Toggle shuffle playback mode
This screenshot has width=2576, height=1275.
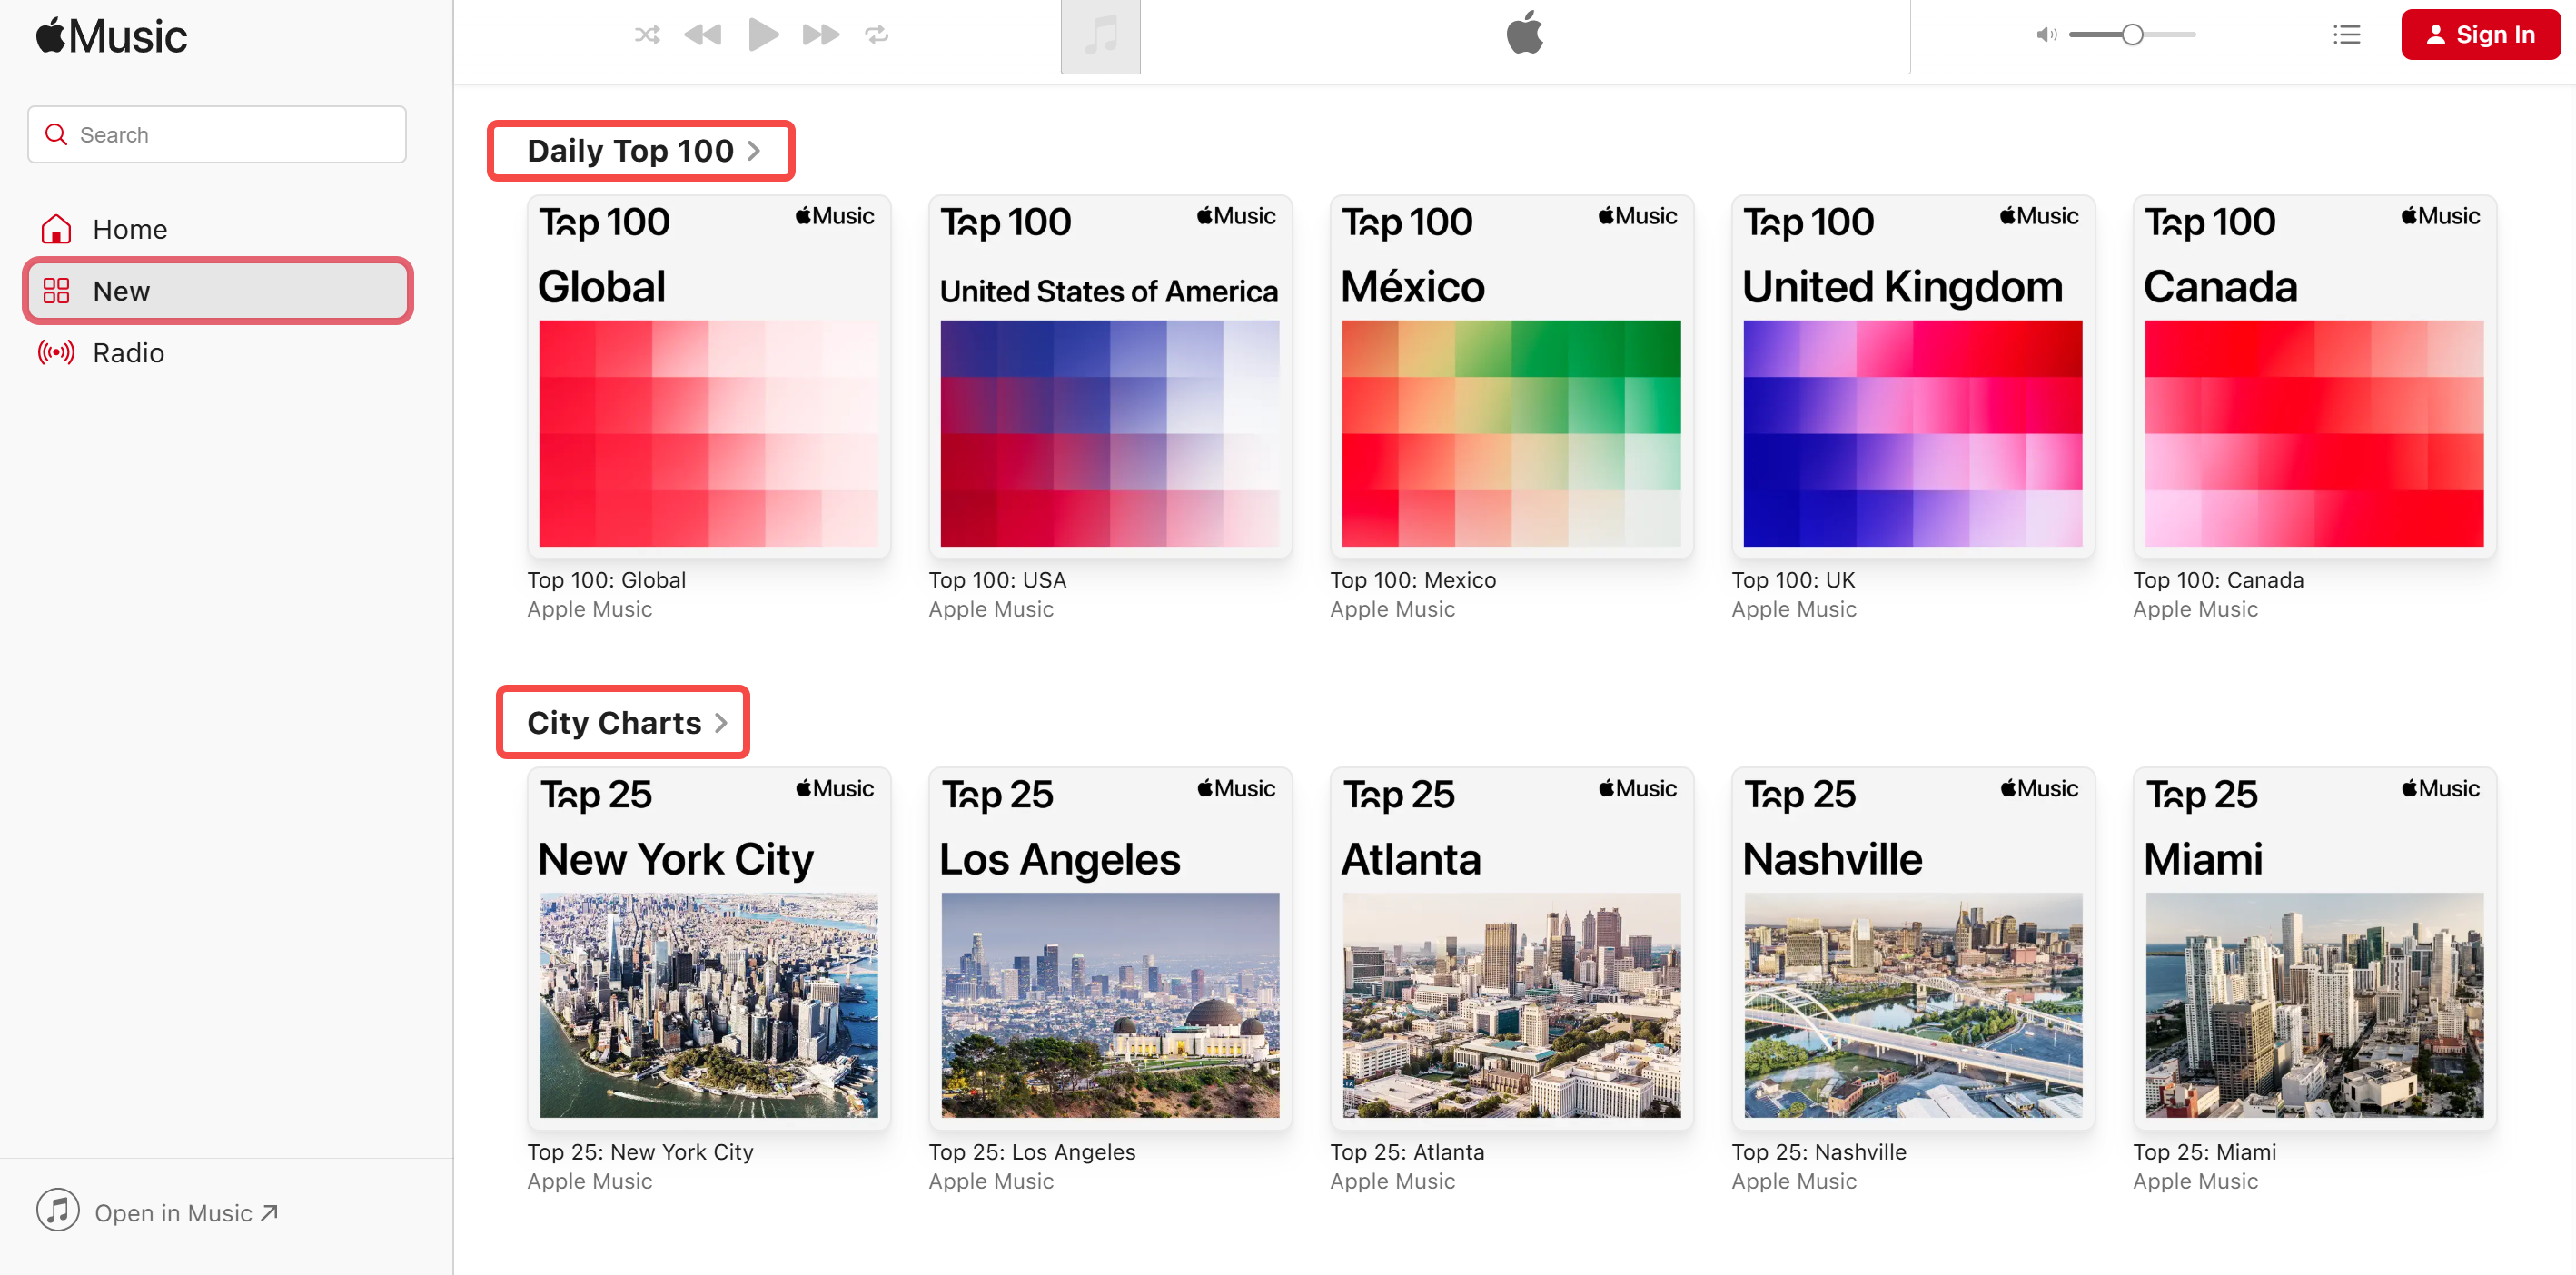coord(647,35)
